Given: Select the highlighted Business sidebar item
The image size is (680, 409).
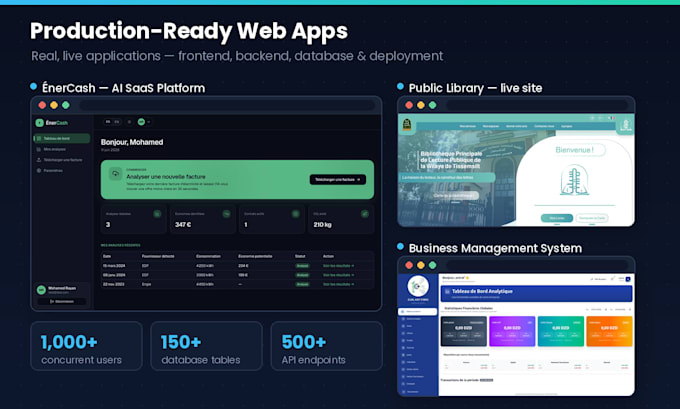Looking at the screenshot, I should (417, 311).
